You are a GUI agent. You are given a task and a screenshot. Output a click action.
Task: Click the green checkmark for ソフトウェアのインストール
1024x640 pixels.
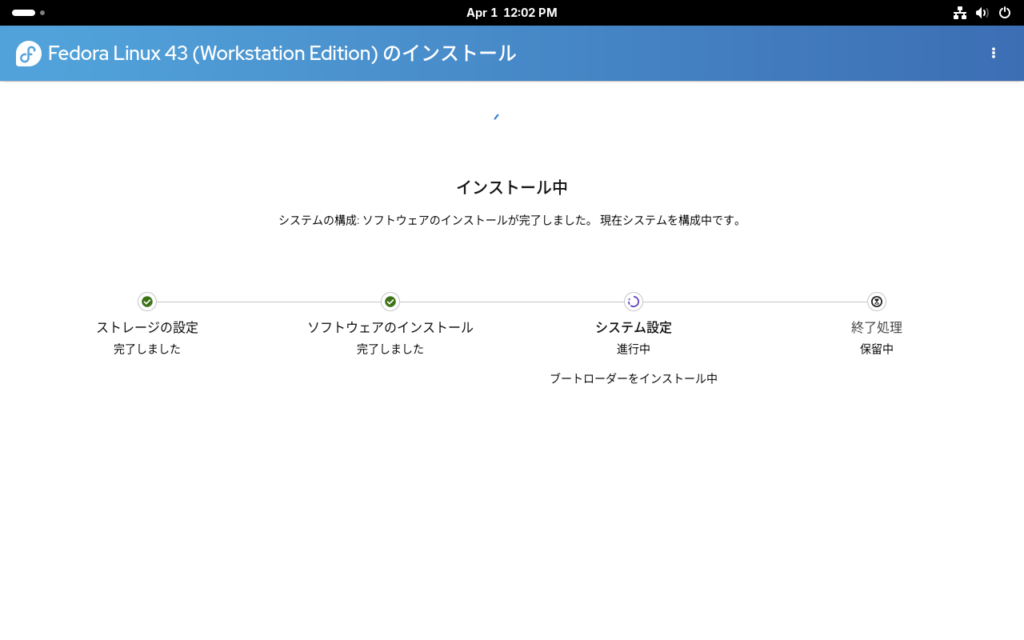[x=390, y=301]
